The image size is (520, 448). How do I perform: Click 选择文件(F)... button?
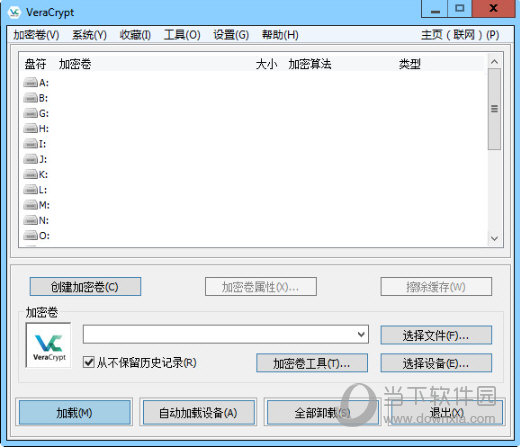(x=436, y=335)
